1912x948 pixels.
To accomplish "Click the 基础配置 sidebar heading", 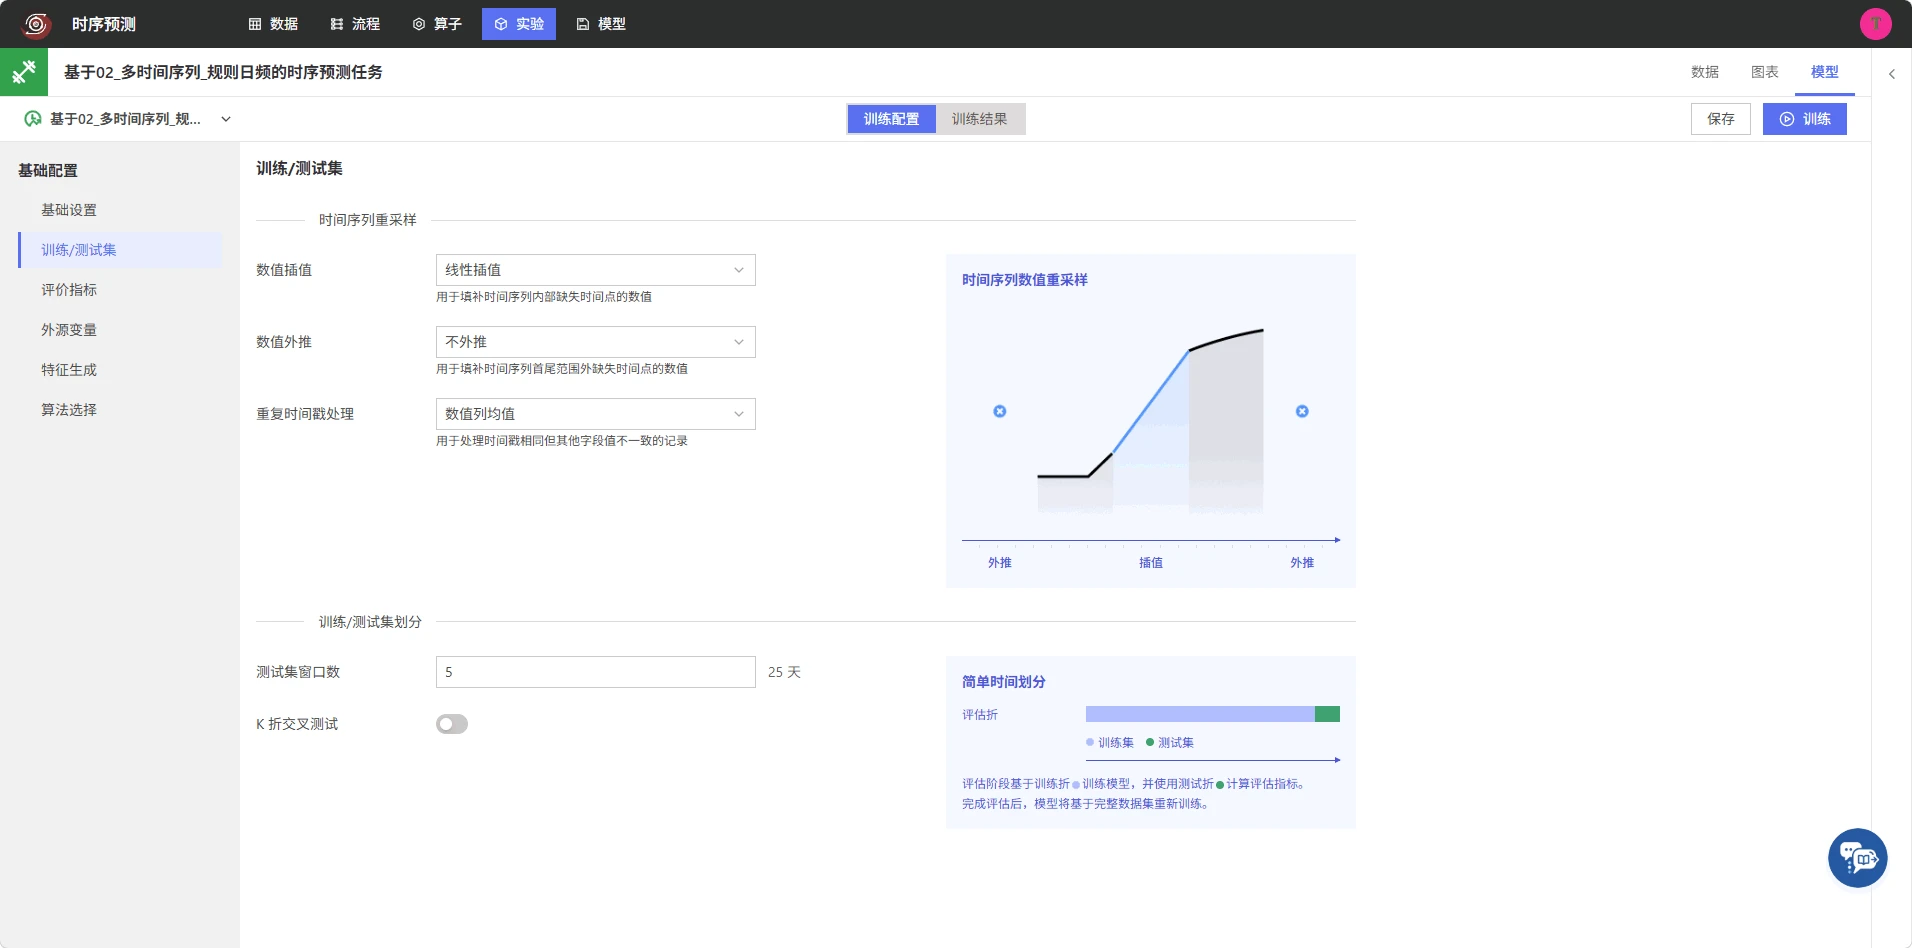I will point(48,171).
